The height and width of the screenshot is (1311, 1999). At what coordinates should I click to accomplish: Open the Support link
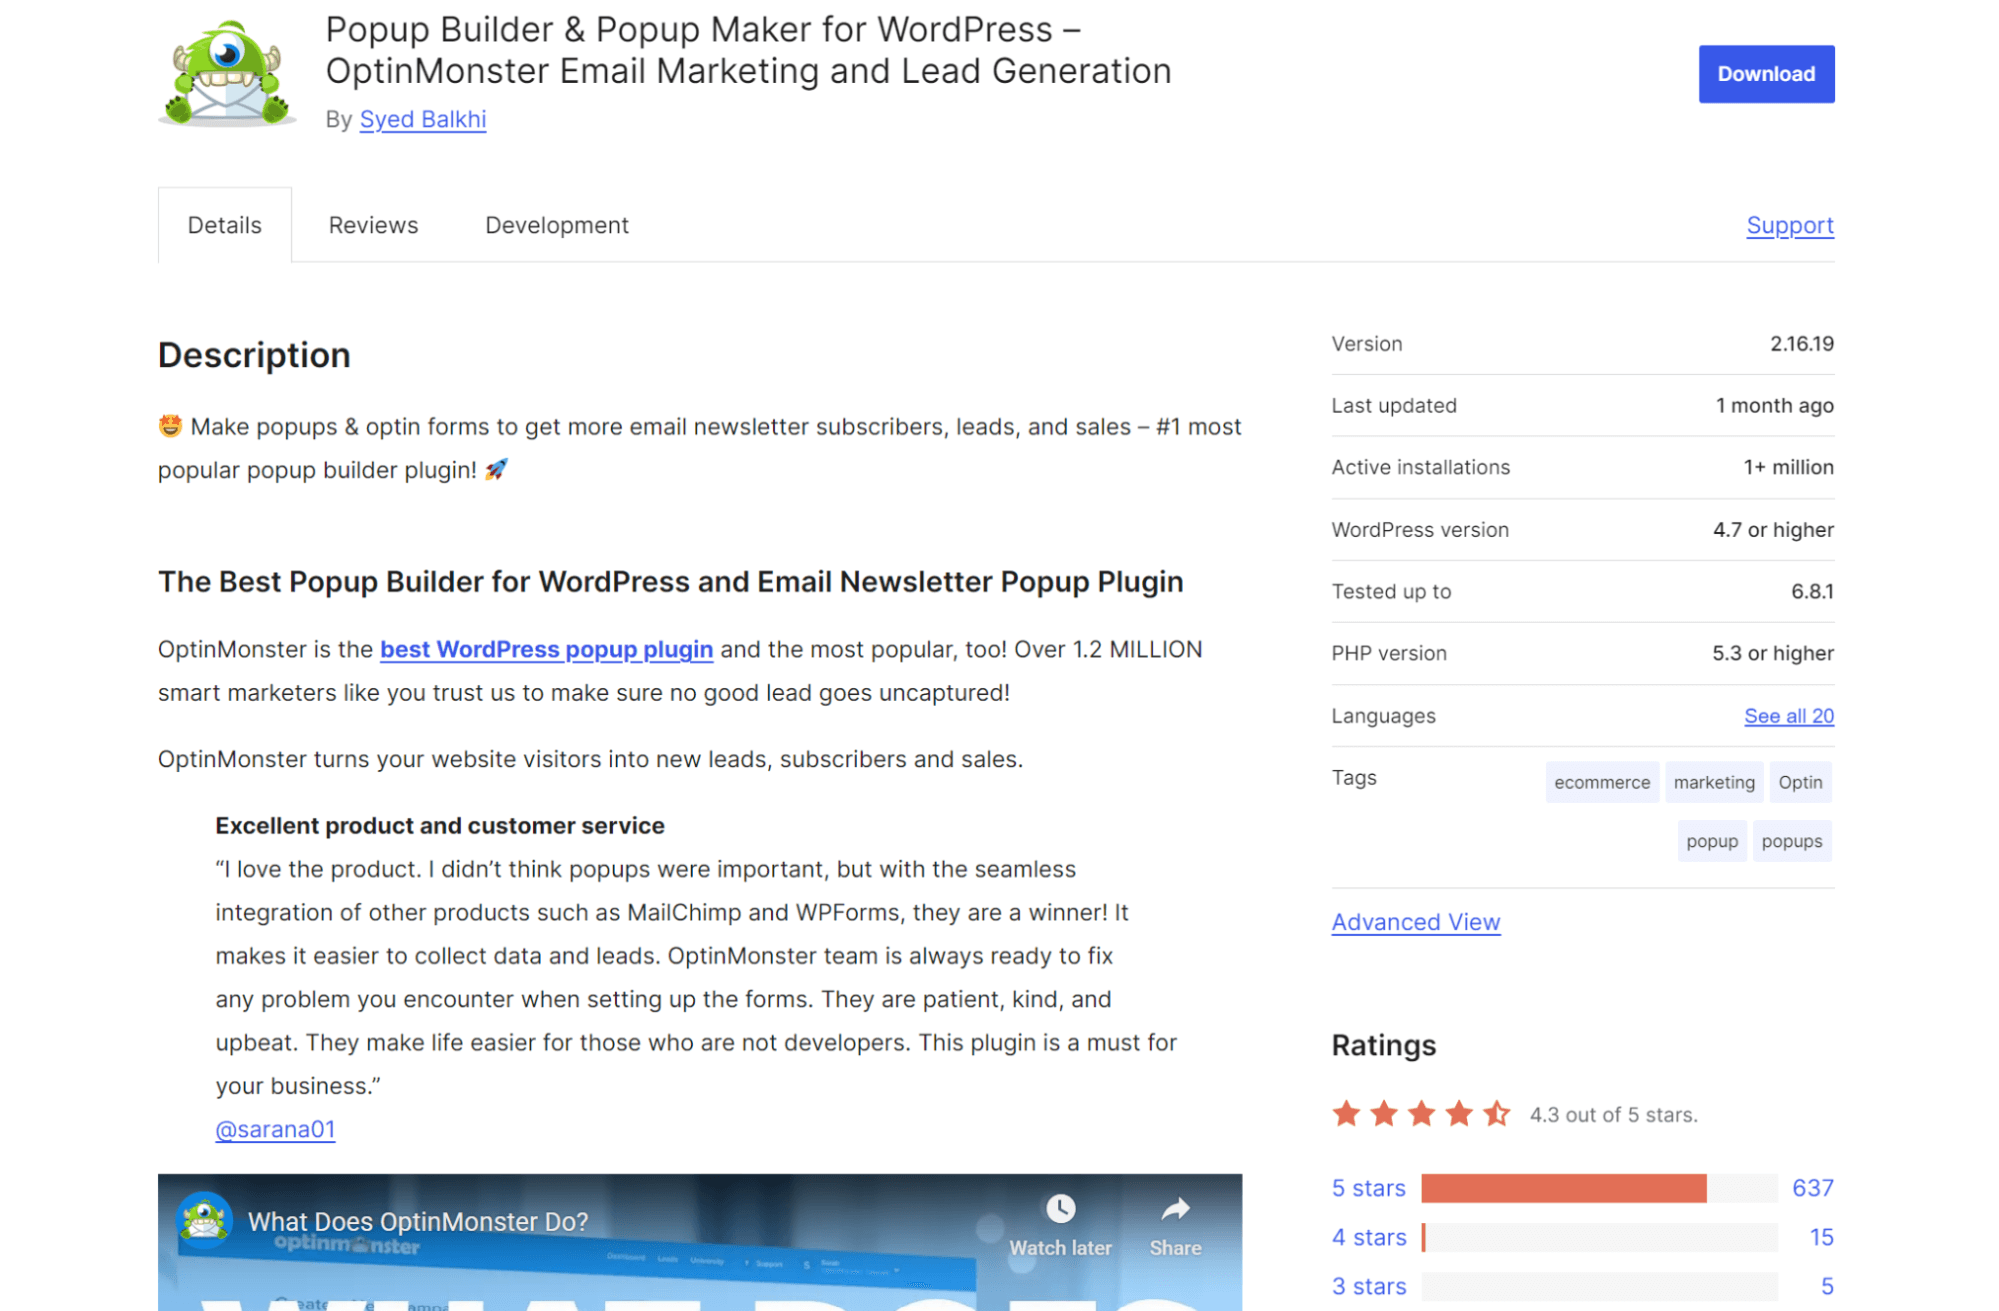tap(1790, 225)
